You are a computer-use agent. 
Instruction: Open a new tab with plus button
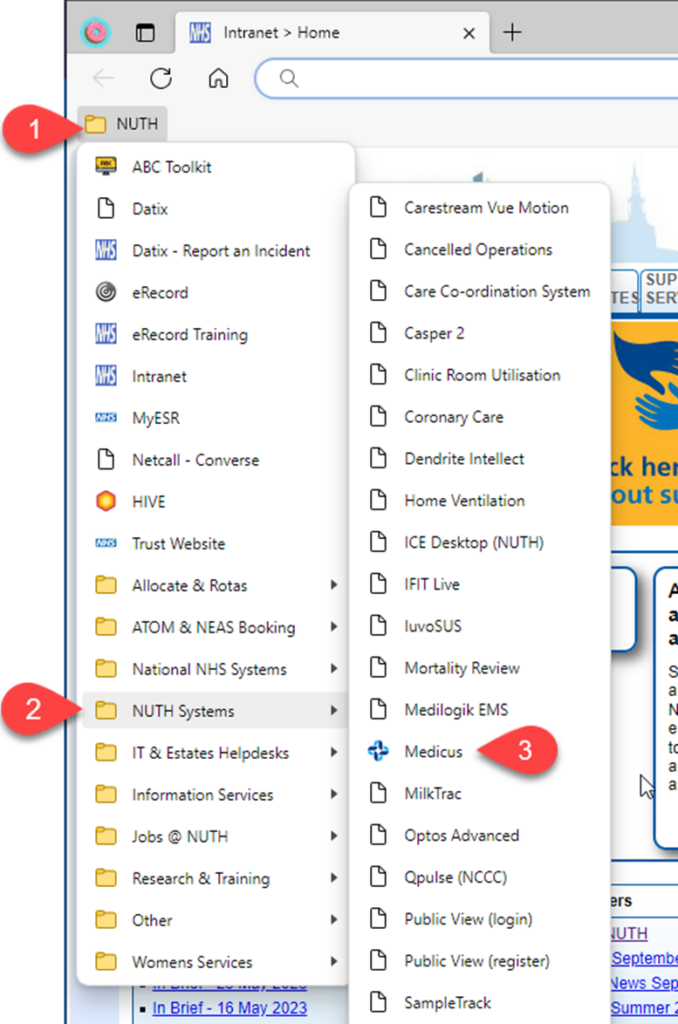(x=513, y=32)
